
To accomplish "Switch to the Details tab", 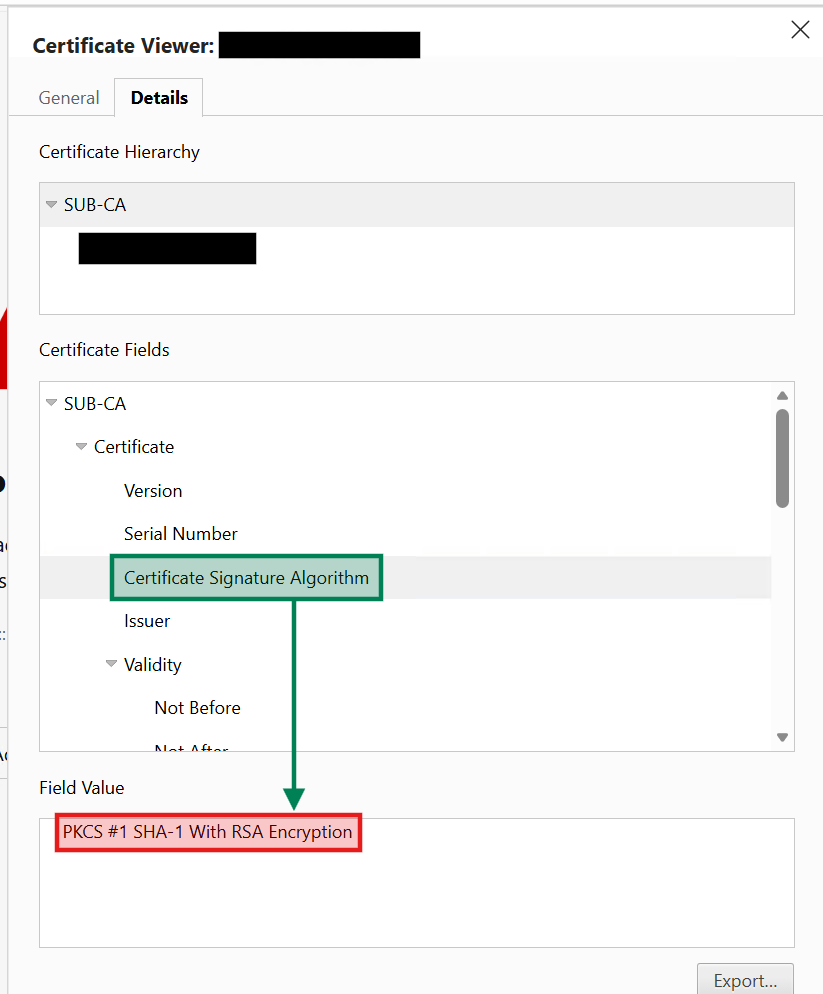I will click(157, 97).
